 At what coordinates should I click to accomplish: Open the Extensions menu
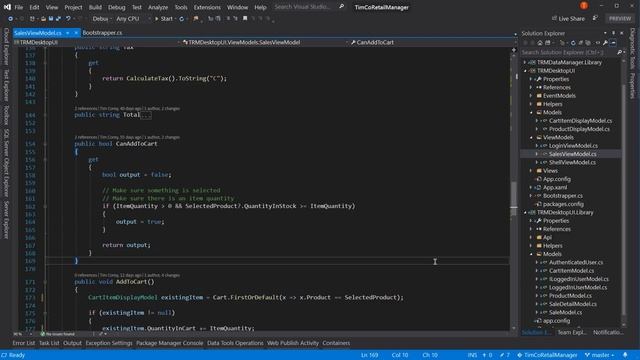(x=207, y=7)
